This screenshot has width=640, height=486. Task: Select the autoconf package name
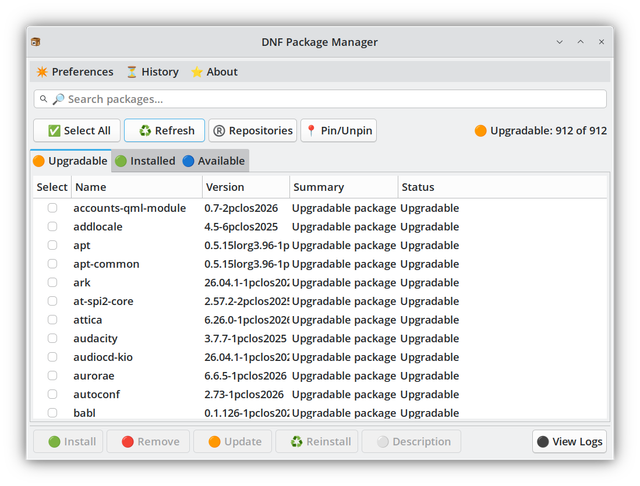tap(97, 394)
